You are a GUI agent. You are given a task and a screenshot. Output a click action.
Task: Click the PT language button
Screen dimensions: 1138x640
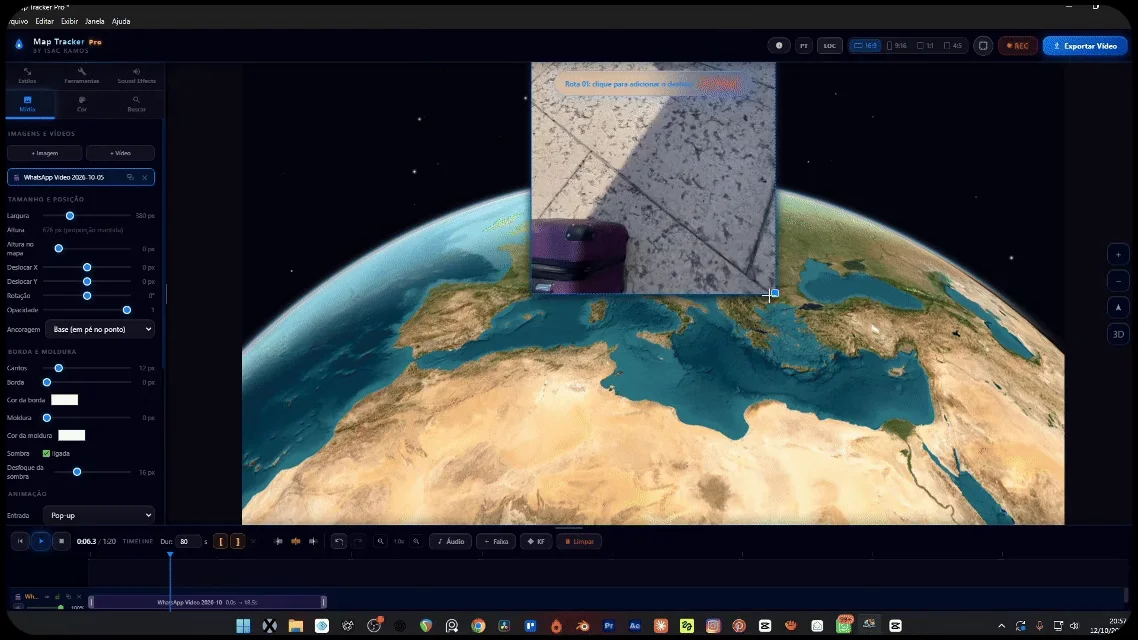point(803,46)
